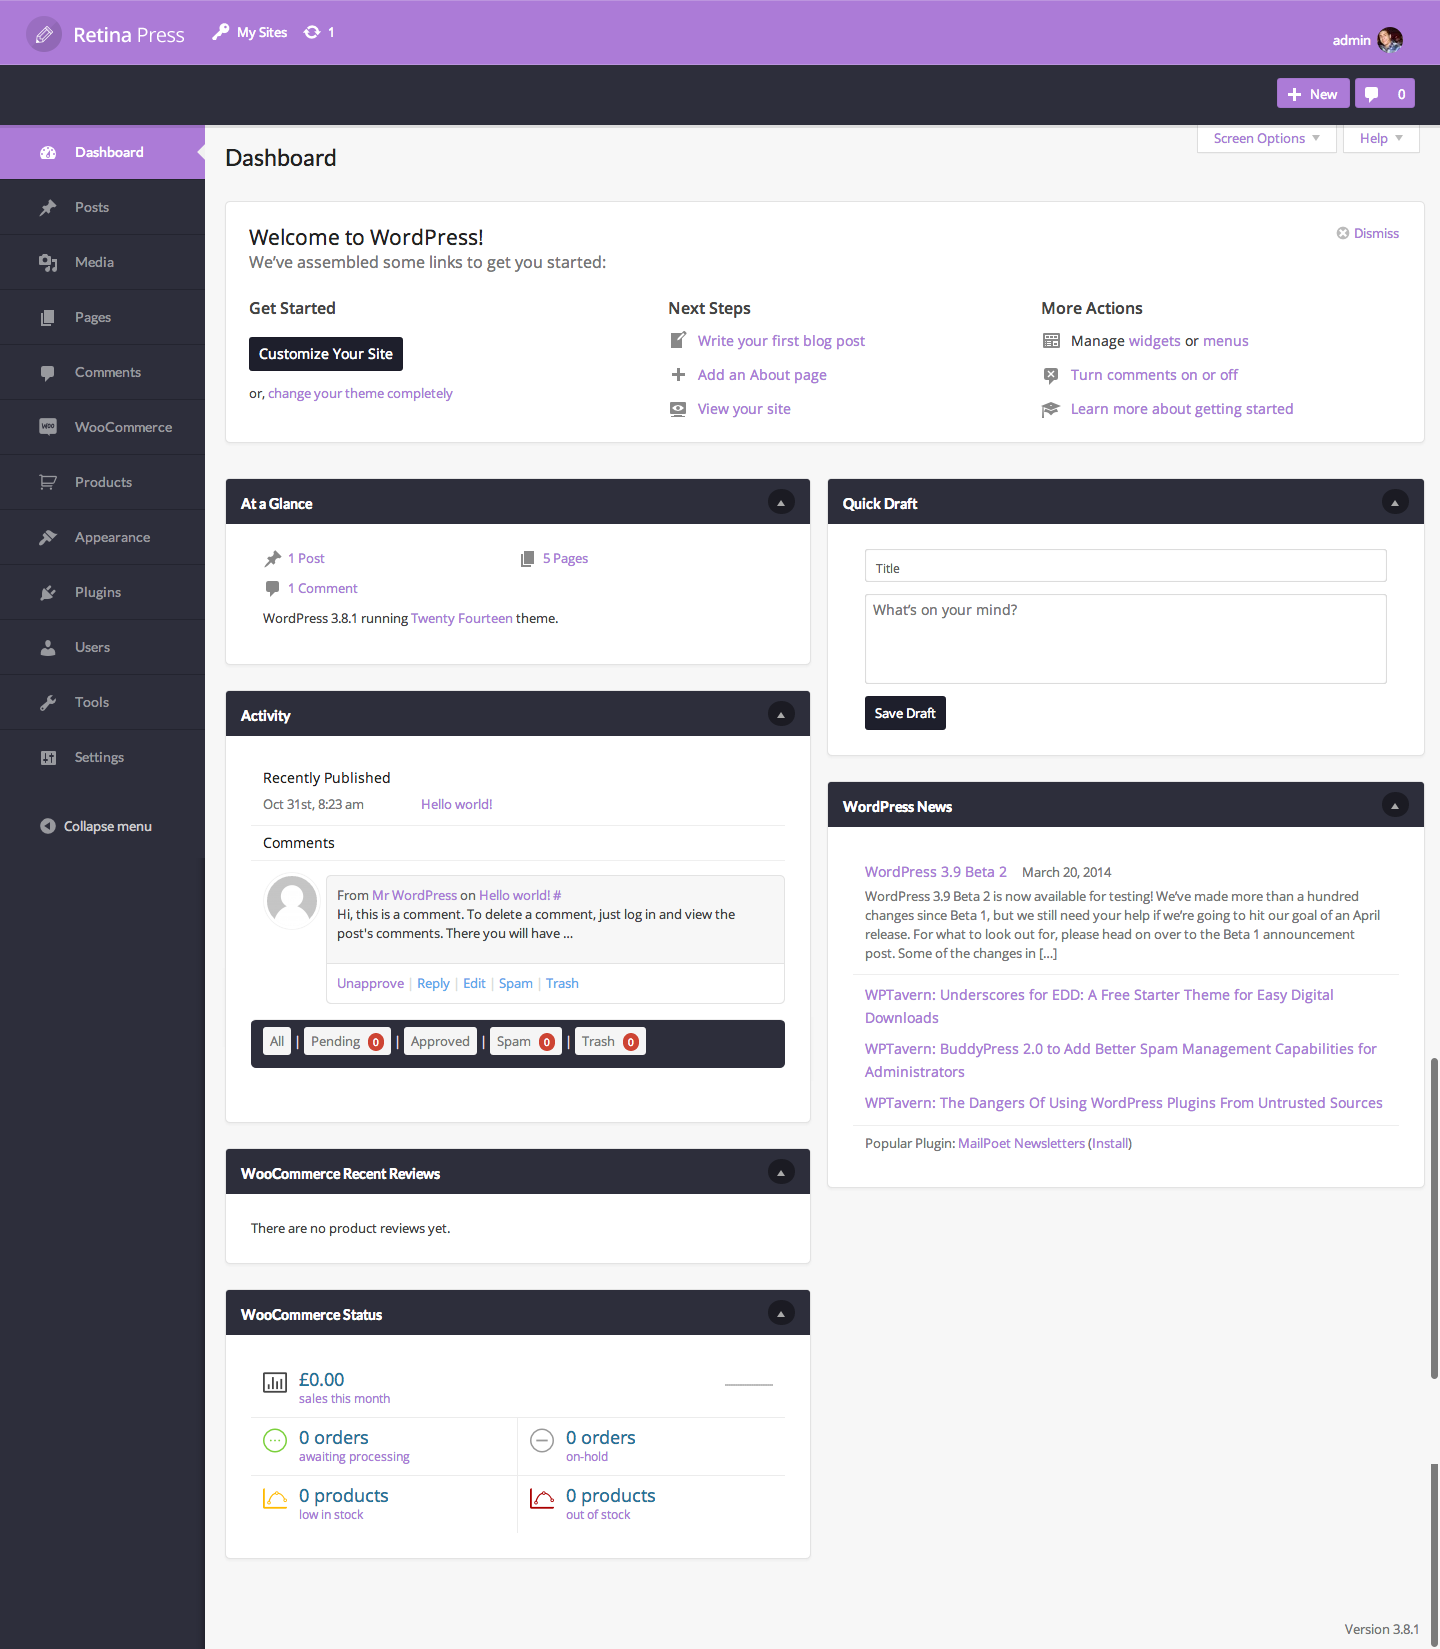Open the WordPress 3.9 Beta 2 news link
This screenshot has width=1440, height=1649.
[935, 872]
